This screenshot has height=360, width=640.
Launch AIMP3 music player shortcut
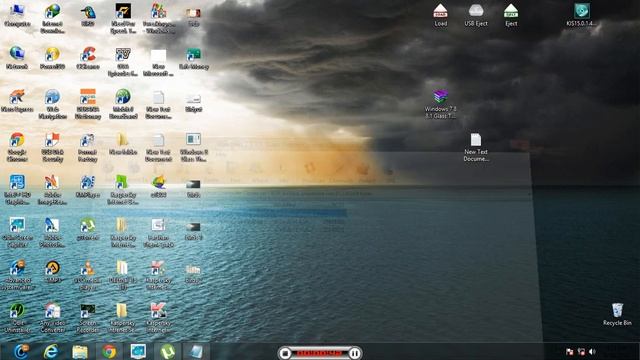point(52,271)
